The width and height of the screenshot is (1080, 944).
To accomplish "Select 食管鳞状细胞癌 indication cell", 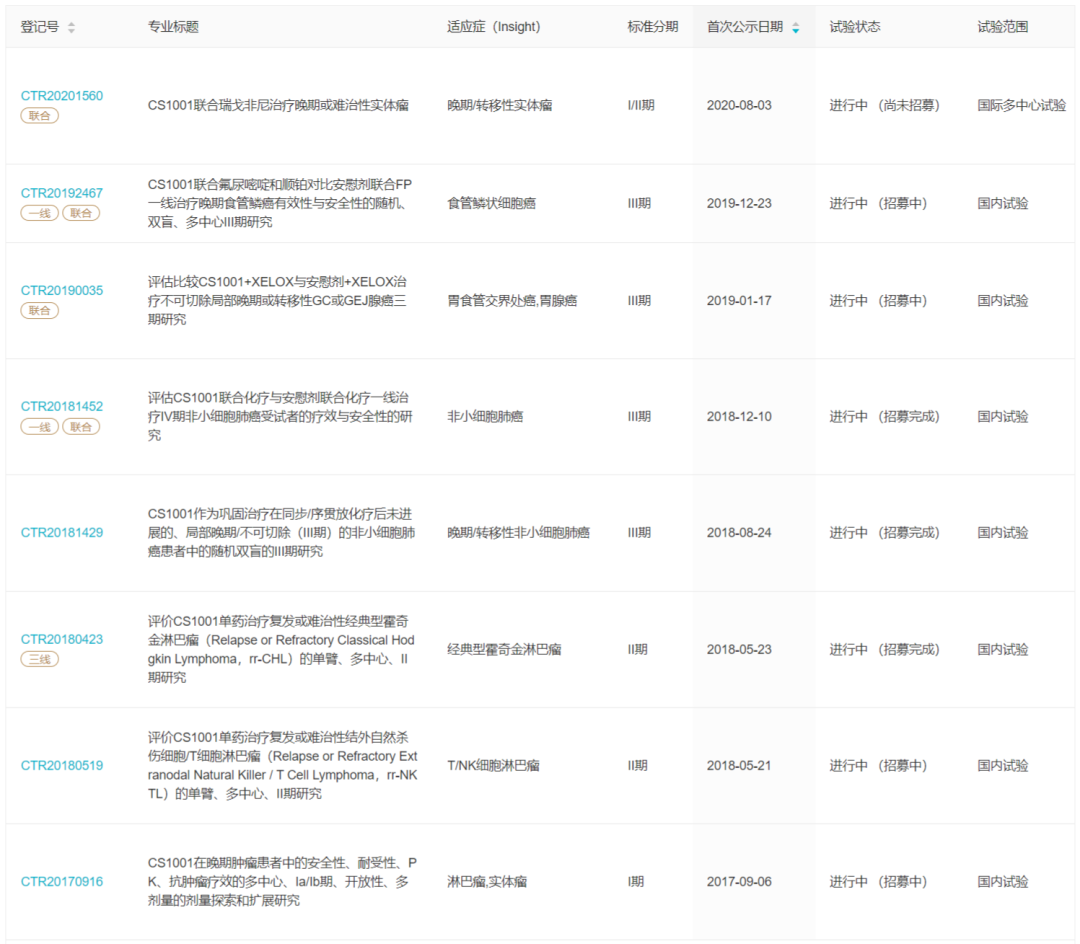I will pyautogui.click(x=491, y=203).
